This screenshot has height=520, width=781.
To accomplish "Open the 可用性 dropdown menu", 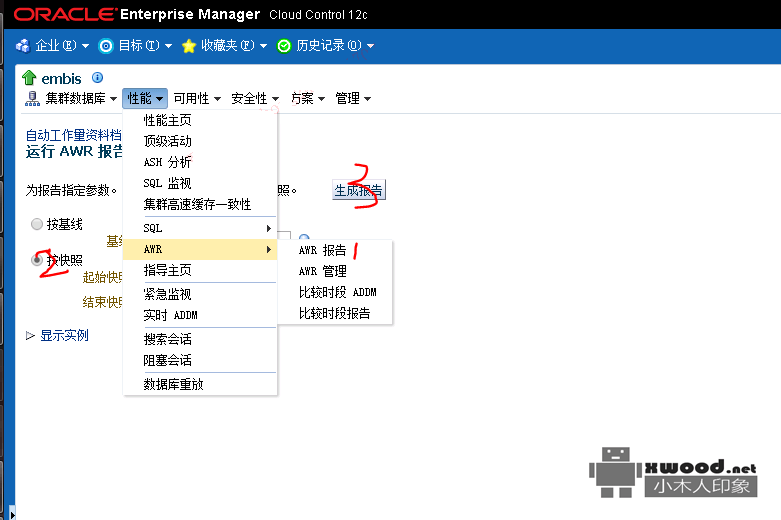I will (197, 99).
